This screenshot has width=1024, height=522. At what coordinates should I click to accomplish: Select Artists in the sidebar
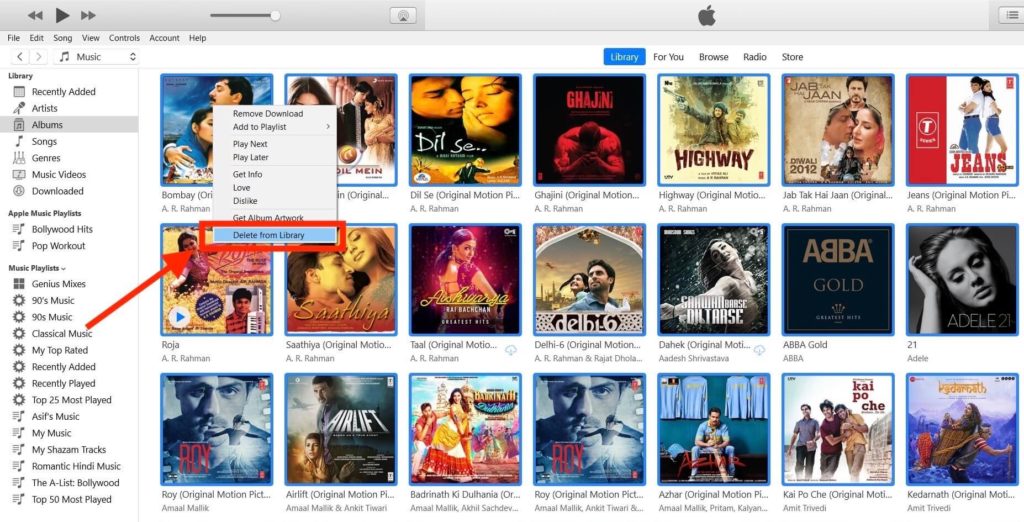44,108
